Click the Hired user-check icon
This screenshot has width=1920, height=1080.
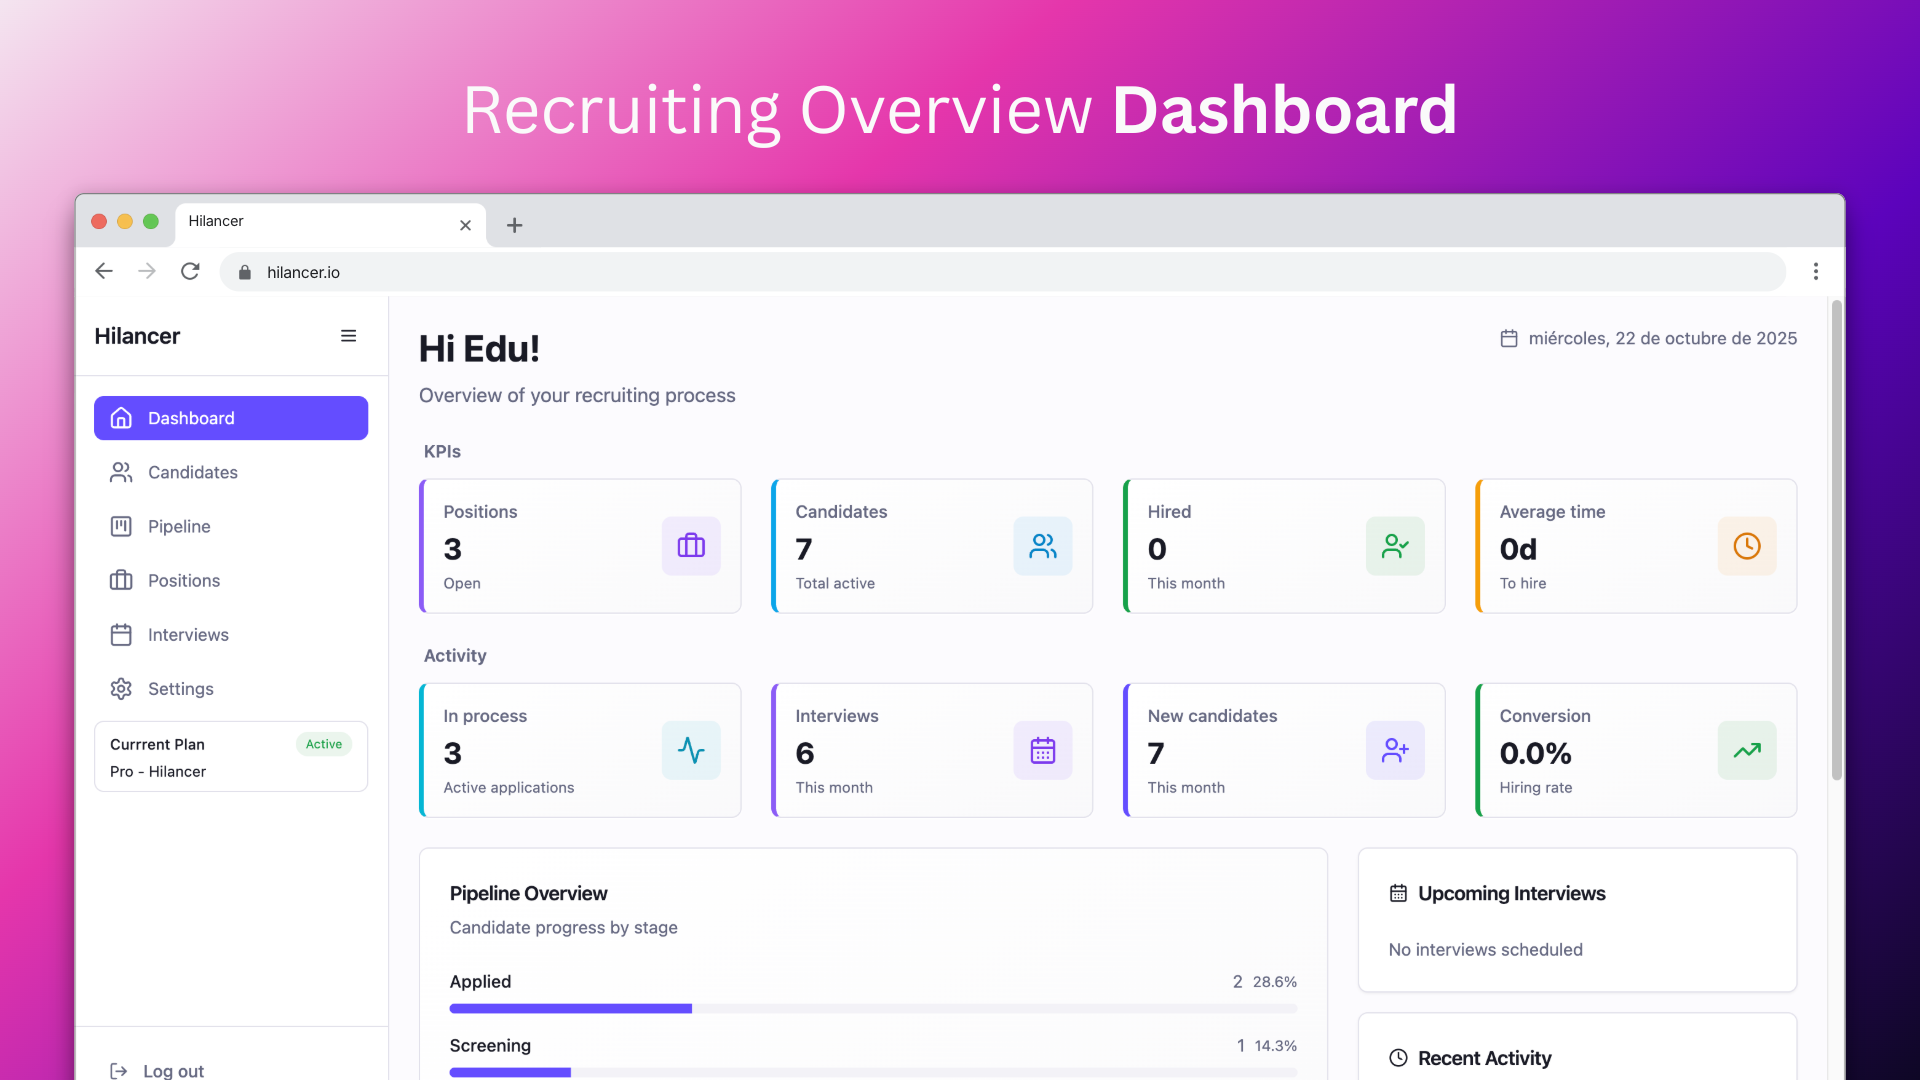[1395, 546]
